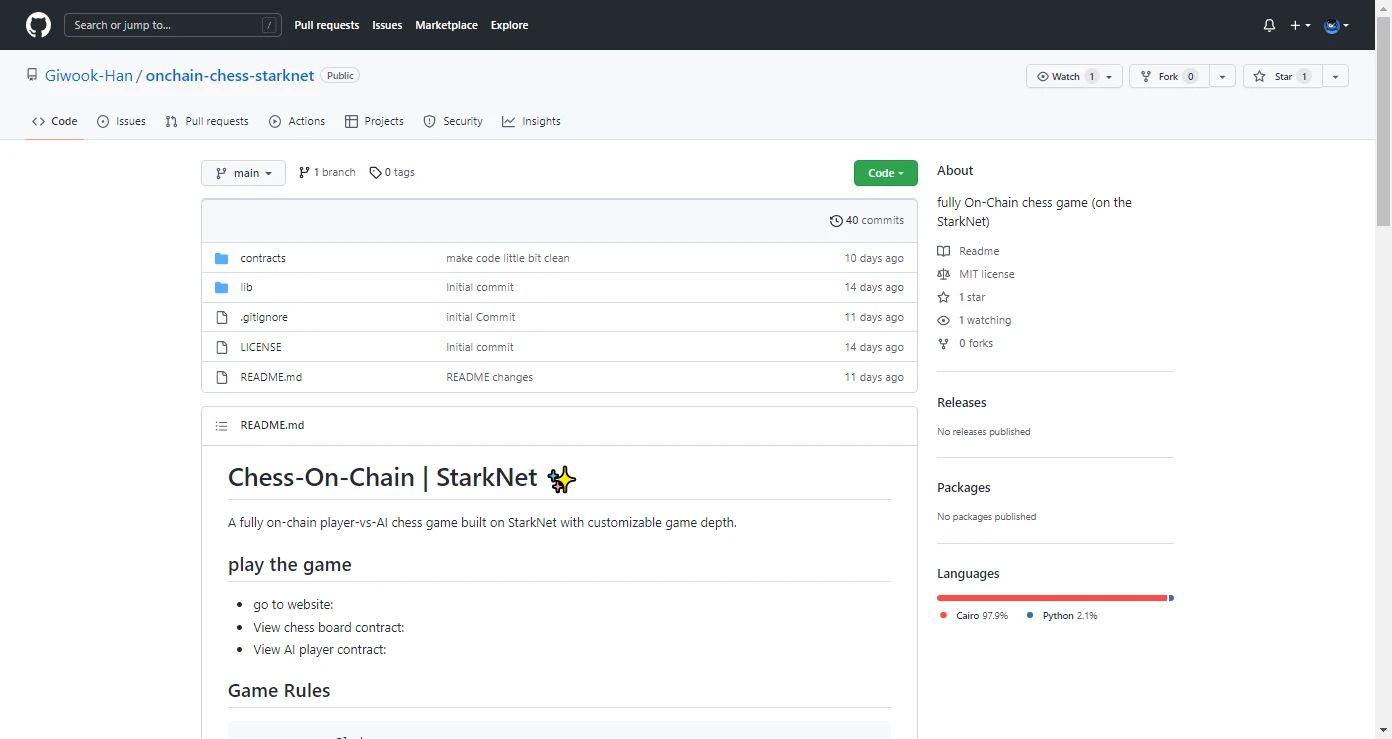Click the contracts folder icon
1392x739 pixels.
222,258
